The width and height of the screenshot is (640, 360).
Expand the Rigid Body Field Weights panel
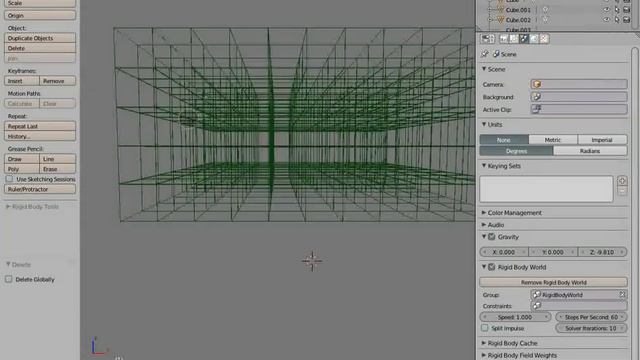pyautogui.click(x=484, y=355)
